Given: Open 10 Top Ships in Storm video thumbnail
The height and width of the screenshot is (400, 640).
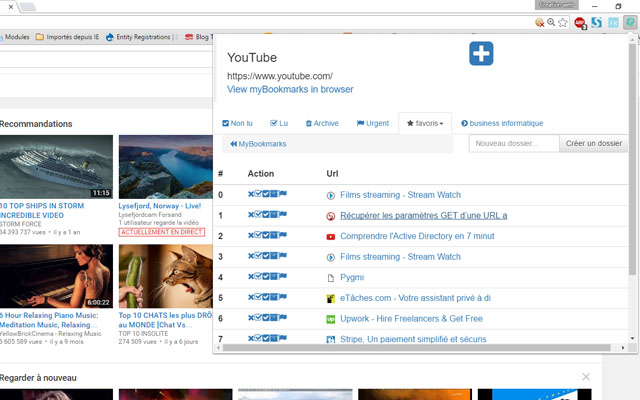Looking at the screenshot, I should 56,167.
